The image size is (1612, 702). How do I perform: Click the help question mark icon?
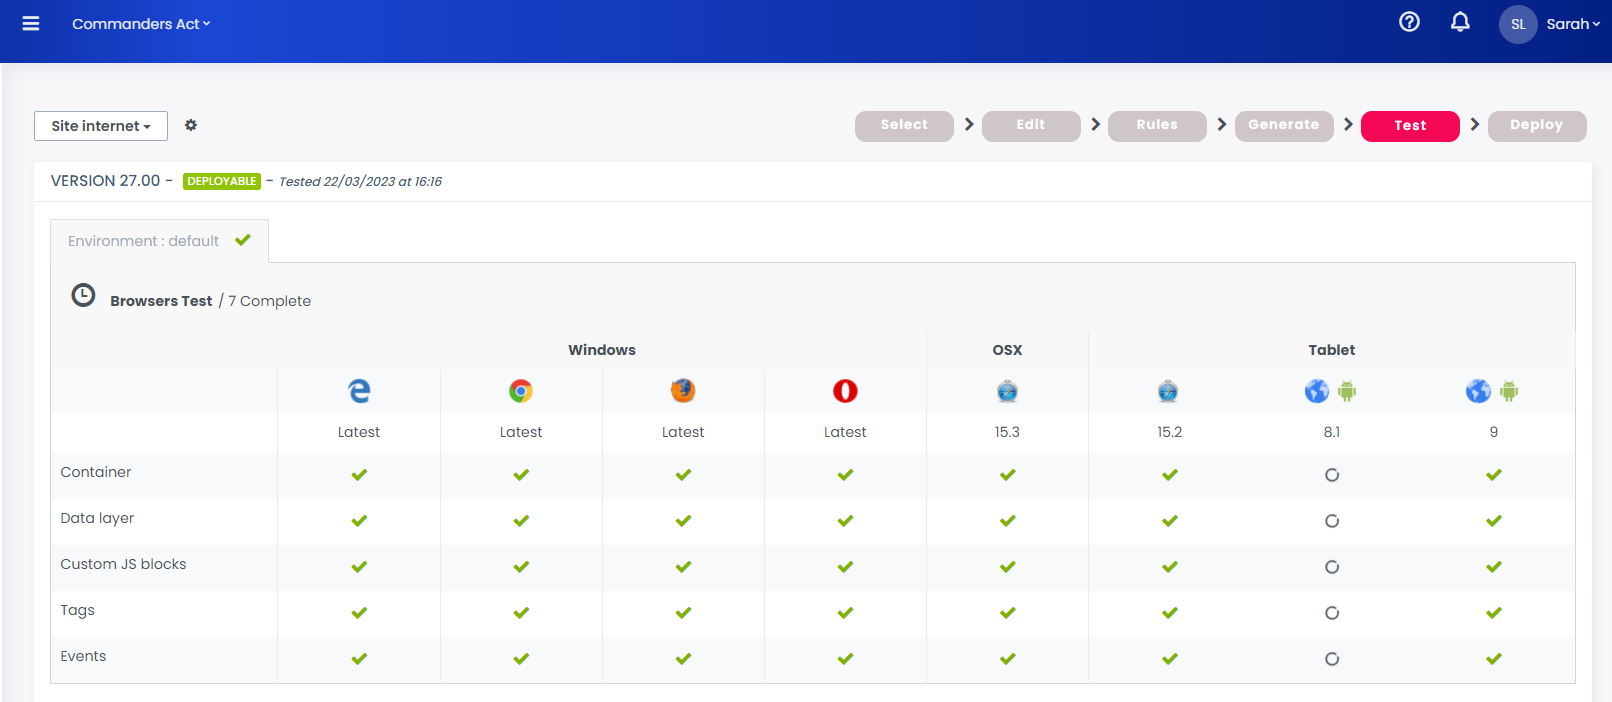(x=1409, y=22)
